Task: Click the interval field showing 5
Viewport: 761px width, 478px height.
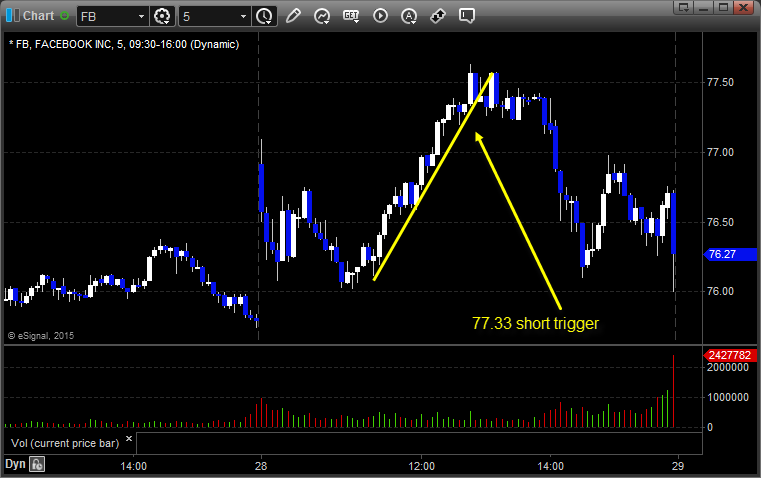Action: click(215, 16)
